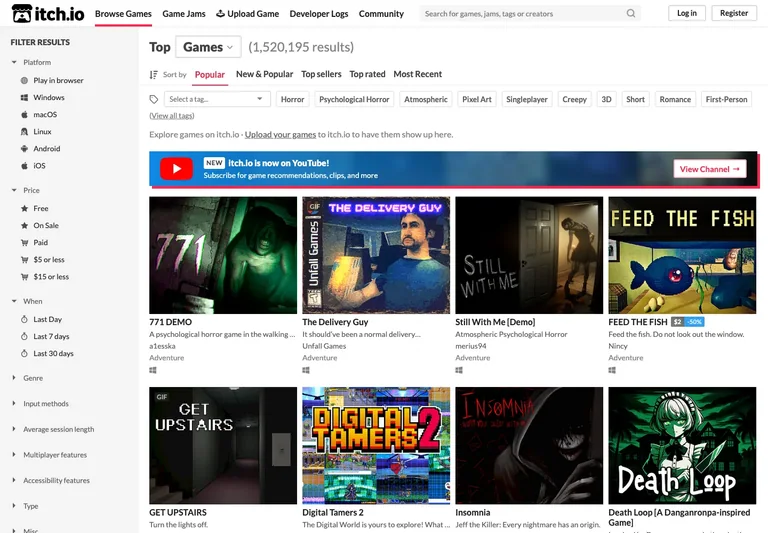The width and height of the screenshot is (768, 533).
Task: Click the clock icon next to Last Day
Action: [x=24, y=319]
